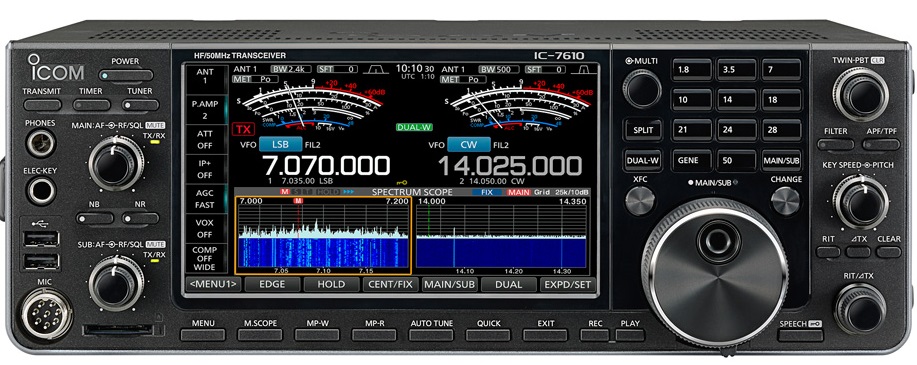Tap the main frequency 7.070.000
The width and height of the screenshot is (917, 365).
326,166
